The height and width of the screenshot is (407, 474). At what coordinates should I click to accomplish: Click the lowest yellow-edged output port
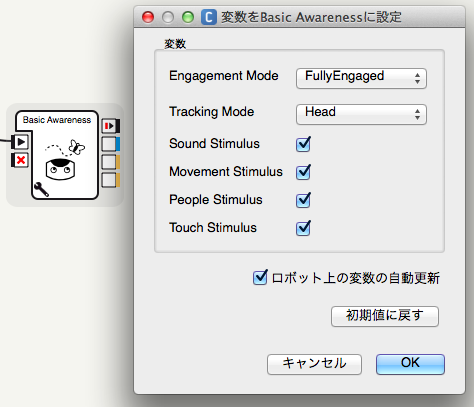tap(110, 180)
